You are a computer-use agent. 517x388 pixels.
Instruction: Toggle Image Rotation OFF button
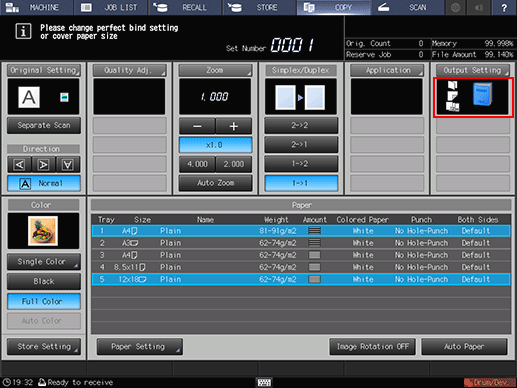pos(372,347)
